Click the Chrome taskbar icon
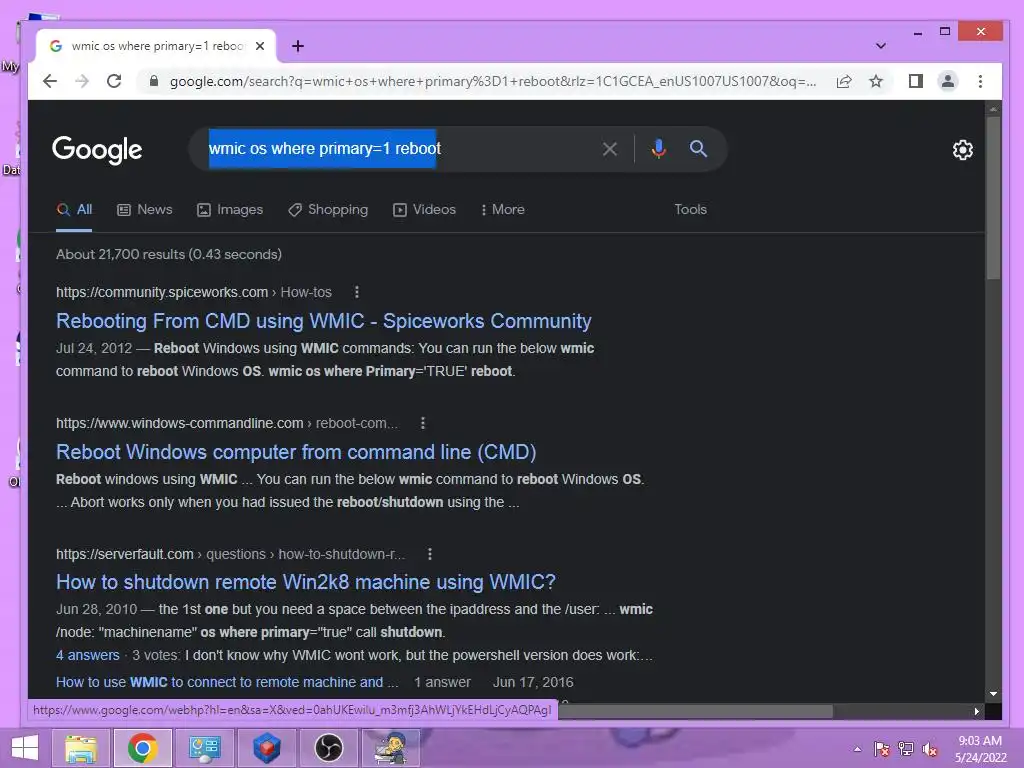 (x=142, y=748)
